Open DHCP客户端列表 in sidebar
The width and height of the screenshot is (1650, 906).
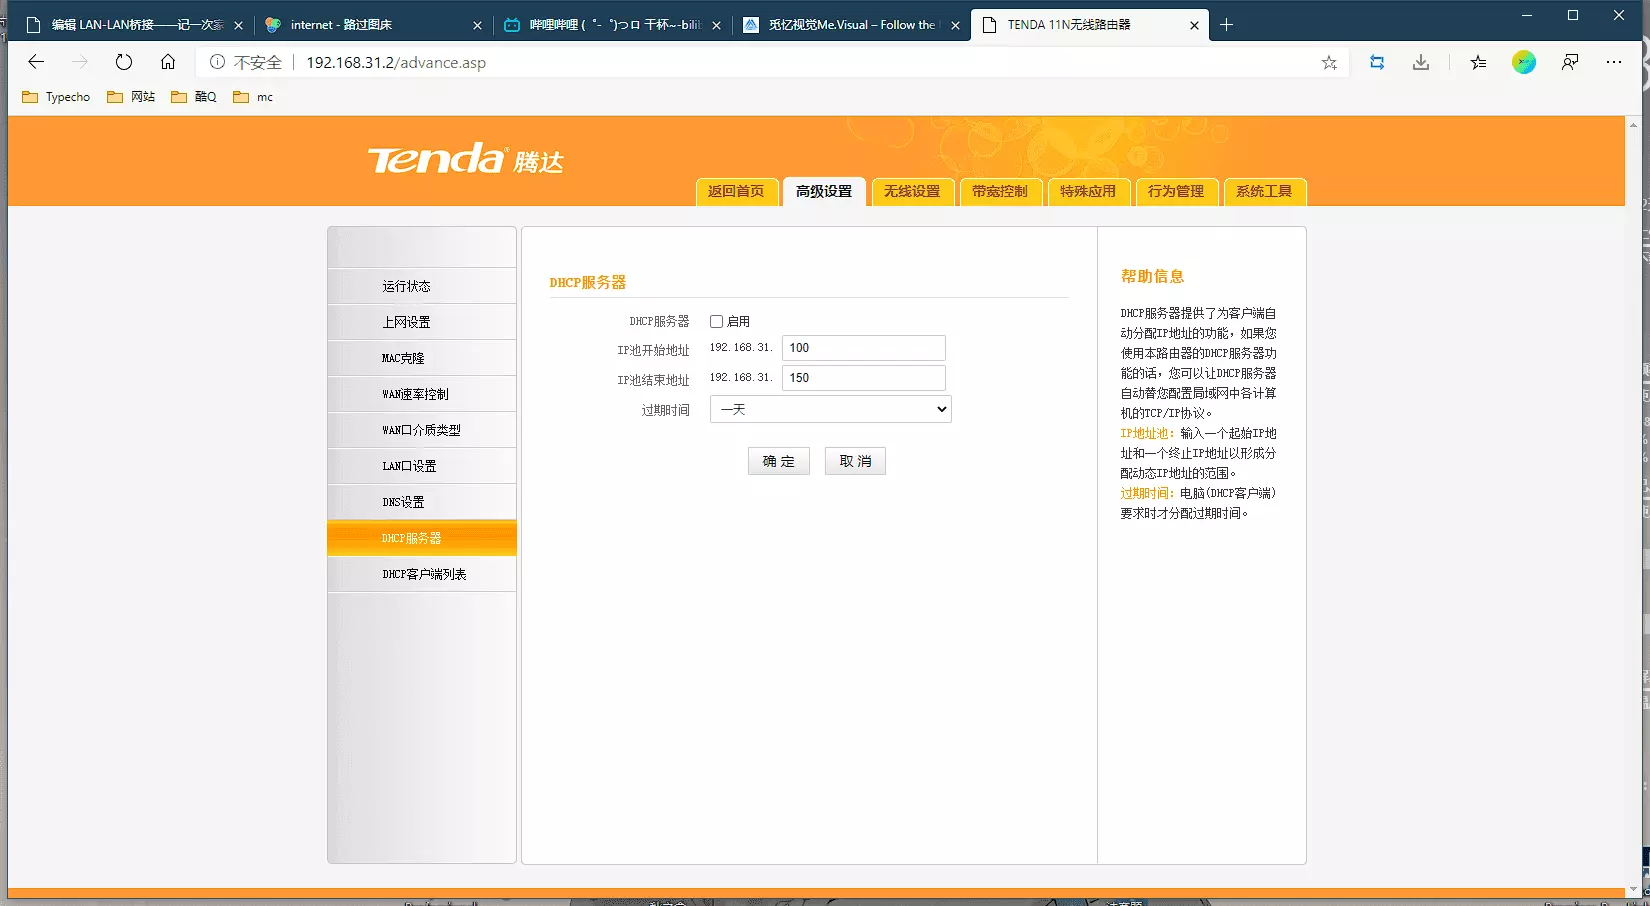click(423, 574)
